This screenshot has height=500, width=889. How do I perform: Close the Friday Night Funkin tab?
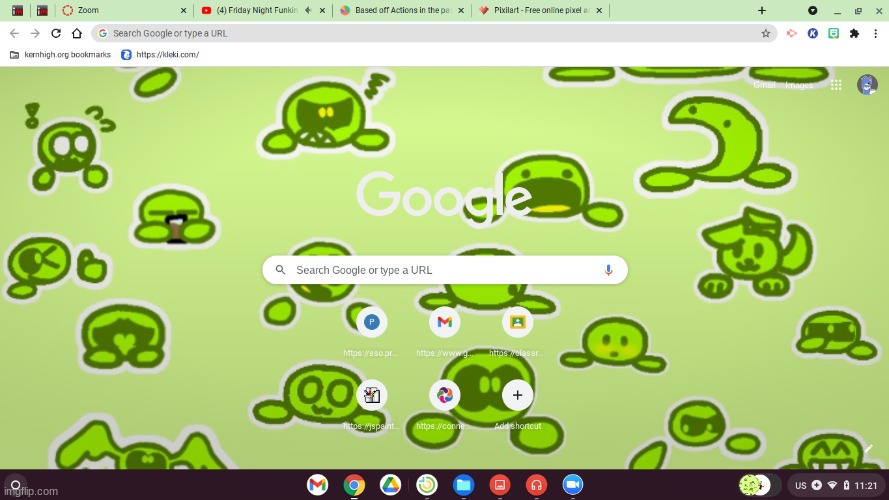click(323, 10)
